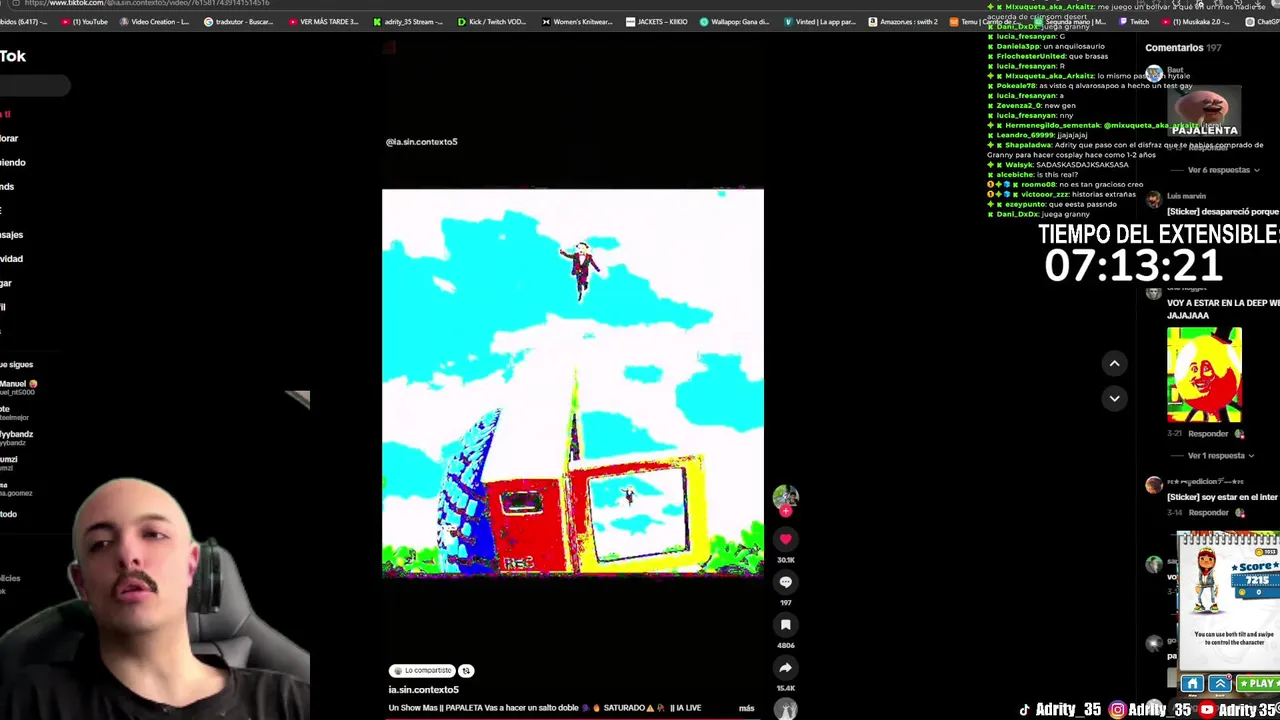Viewport: 1280px width, 720px height.
Task: Share the video with the arrow icon
Action: tap(785, 668)
